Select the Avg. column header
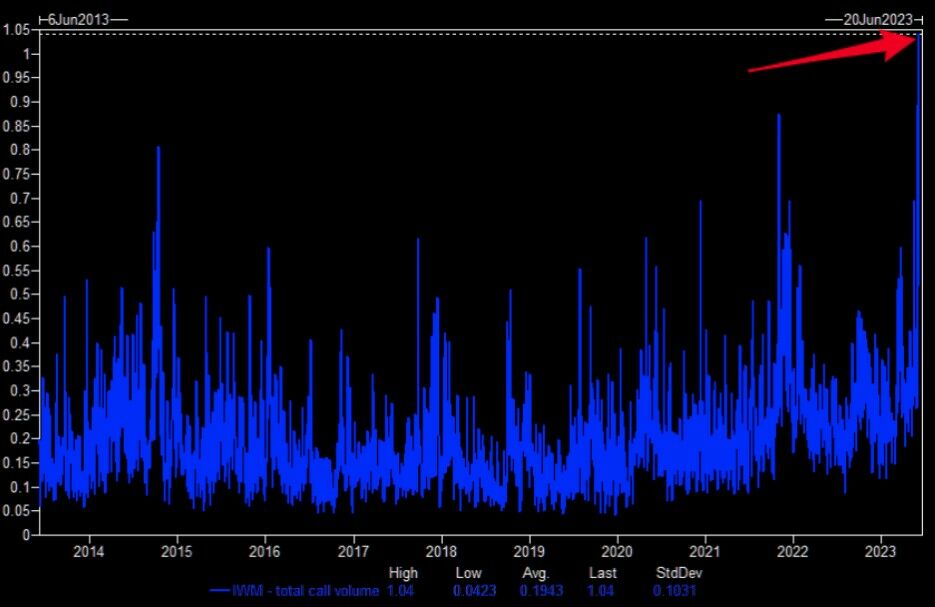 [x=535, y=574]
